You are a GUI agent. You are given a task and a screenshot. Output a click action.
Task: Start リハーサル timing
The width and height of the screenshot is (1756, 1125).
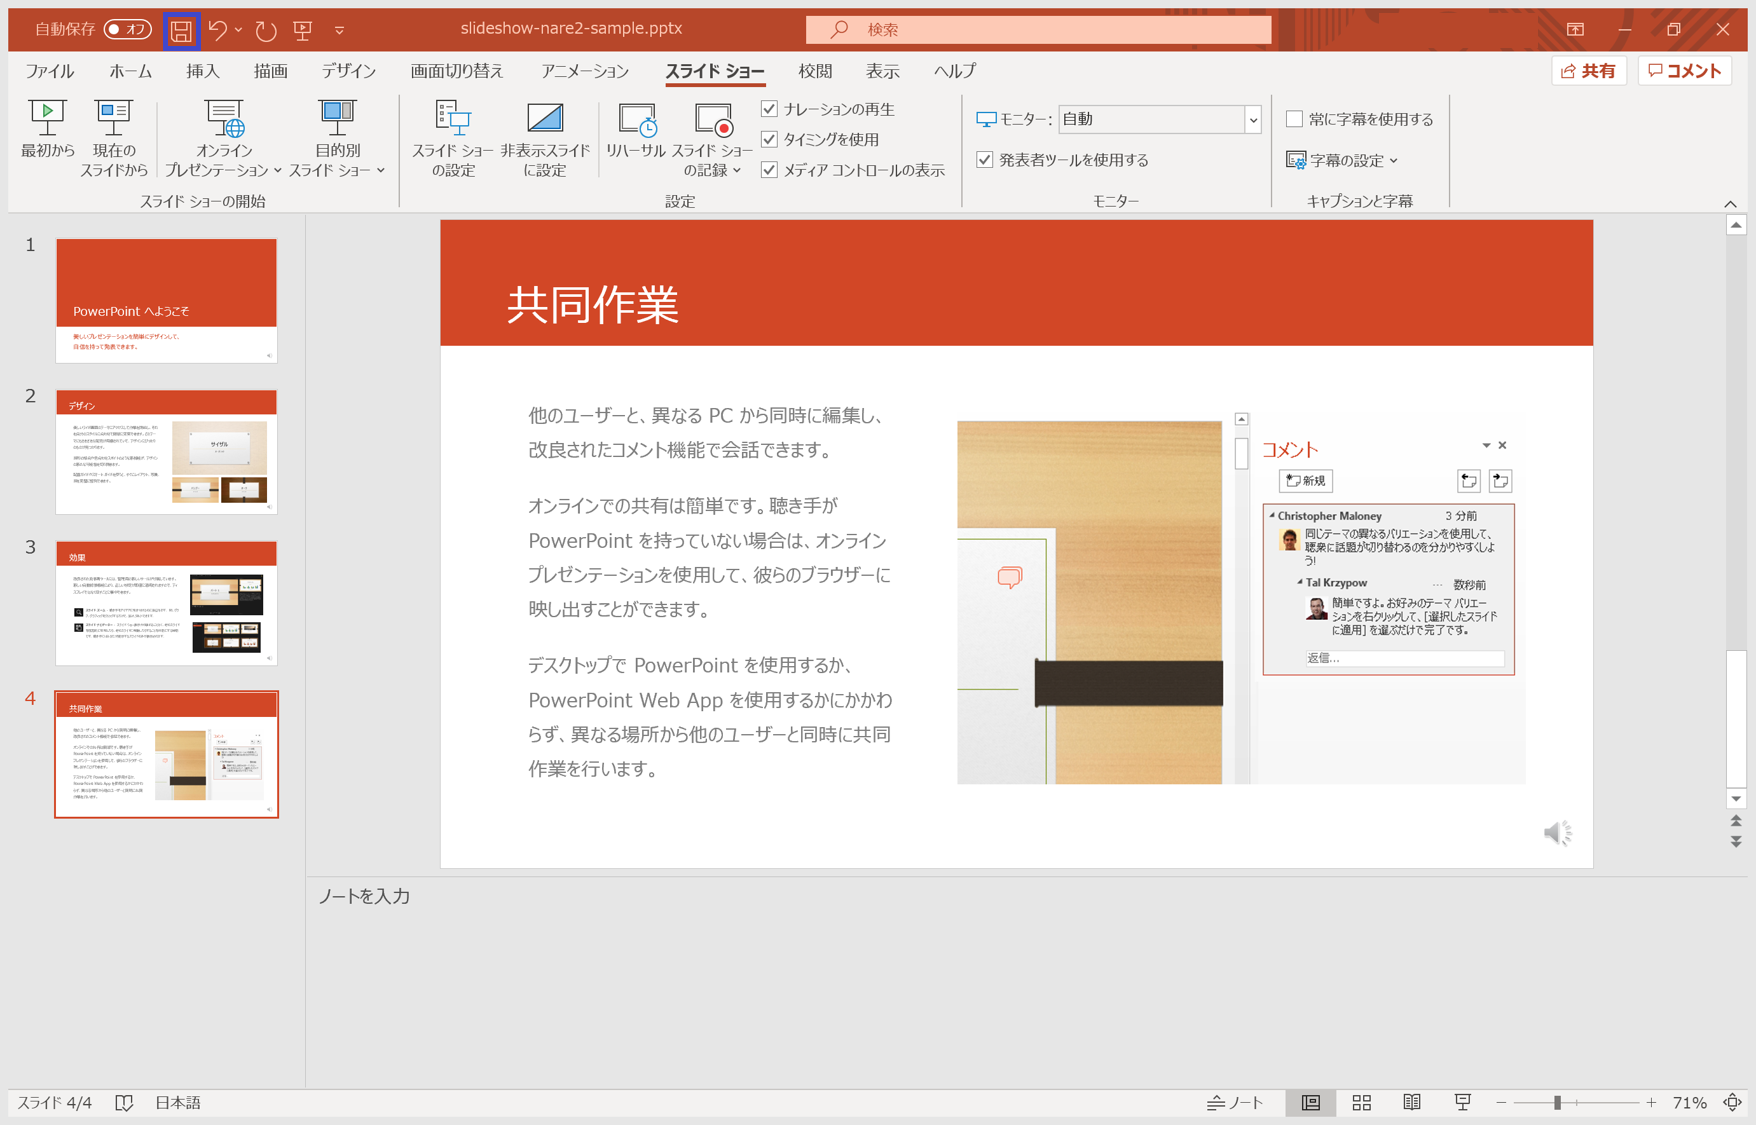[636, 130]
